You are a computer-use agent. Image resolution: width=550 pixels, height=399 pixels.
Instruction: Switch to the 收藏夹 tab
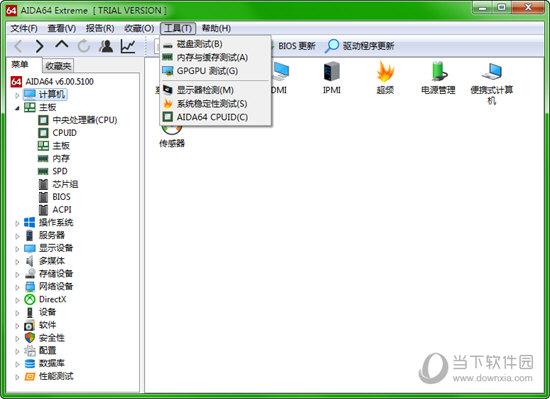(x=58, y=66)
